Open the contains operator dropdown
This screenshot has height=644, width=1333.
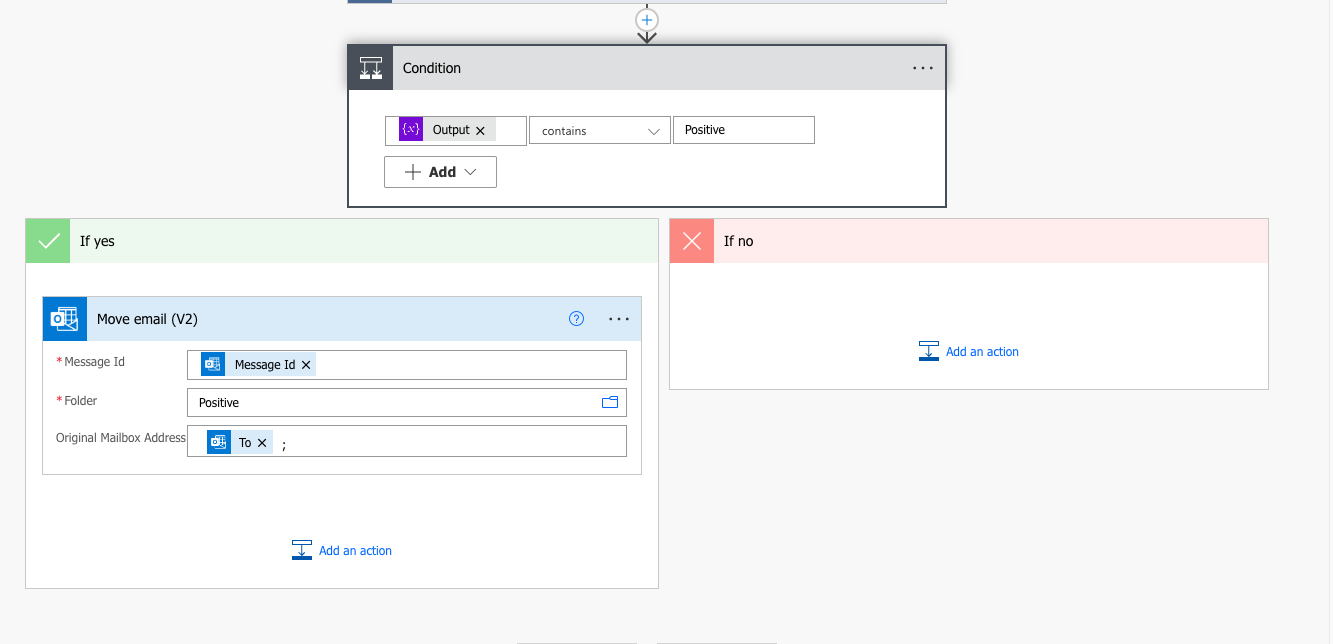(x=600, y=131)
